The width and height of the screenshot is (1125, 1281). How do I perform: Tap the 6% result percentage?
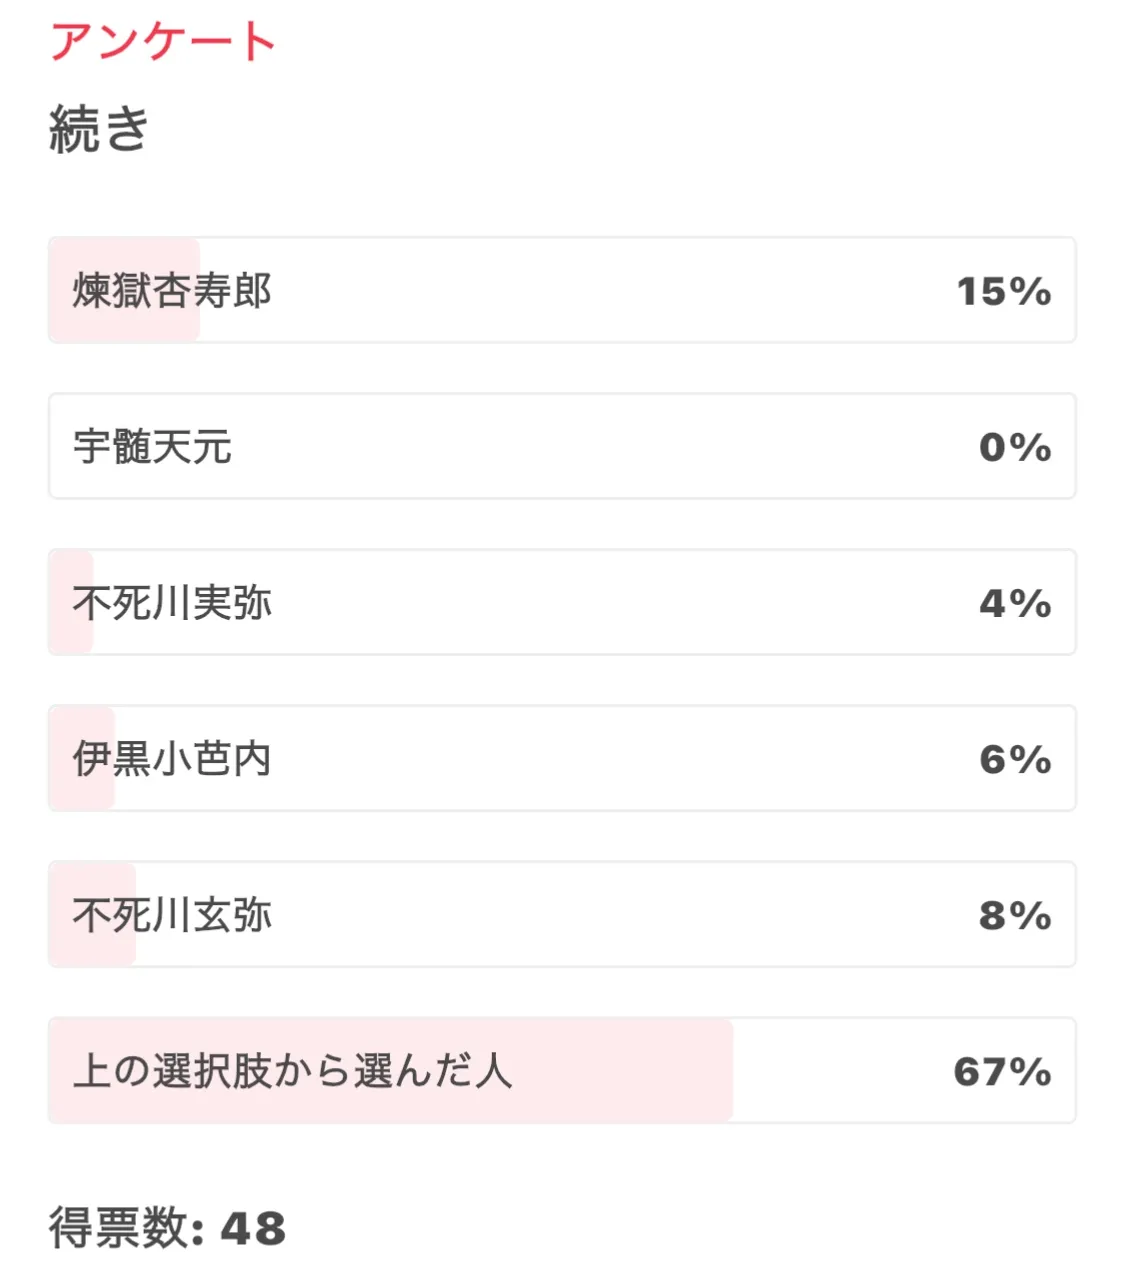(x=1014, y=760)
